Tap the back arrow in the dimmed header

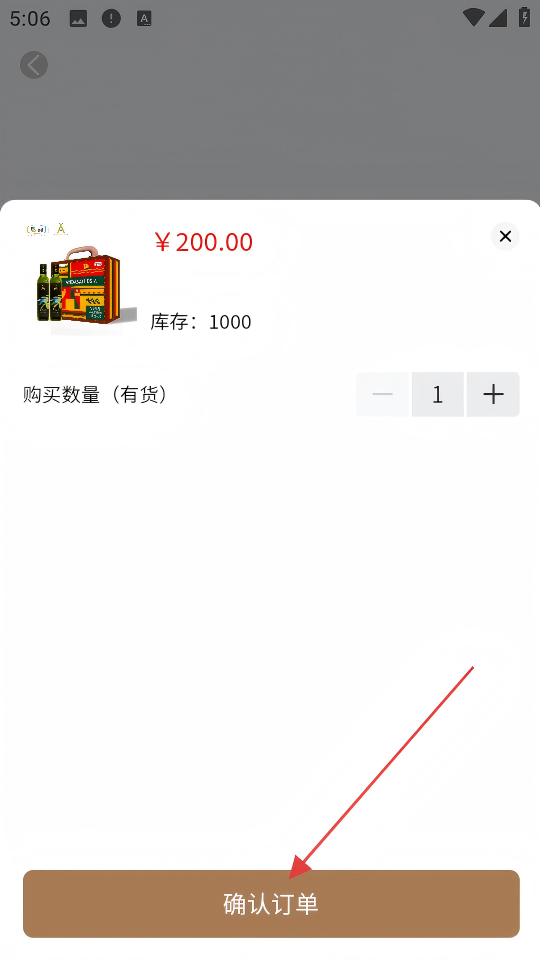coord(34,65)
